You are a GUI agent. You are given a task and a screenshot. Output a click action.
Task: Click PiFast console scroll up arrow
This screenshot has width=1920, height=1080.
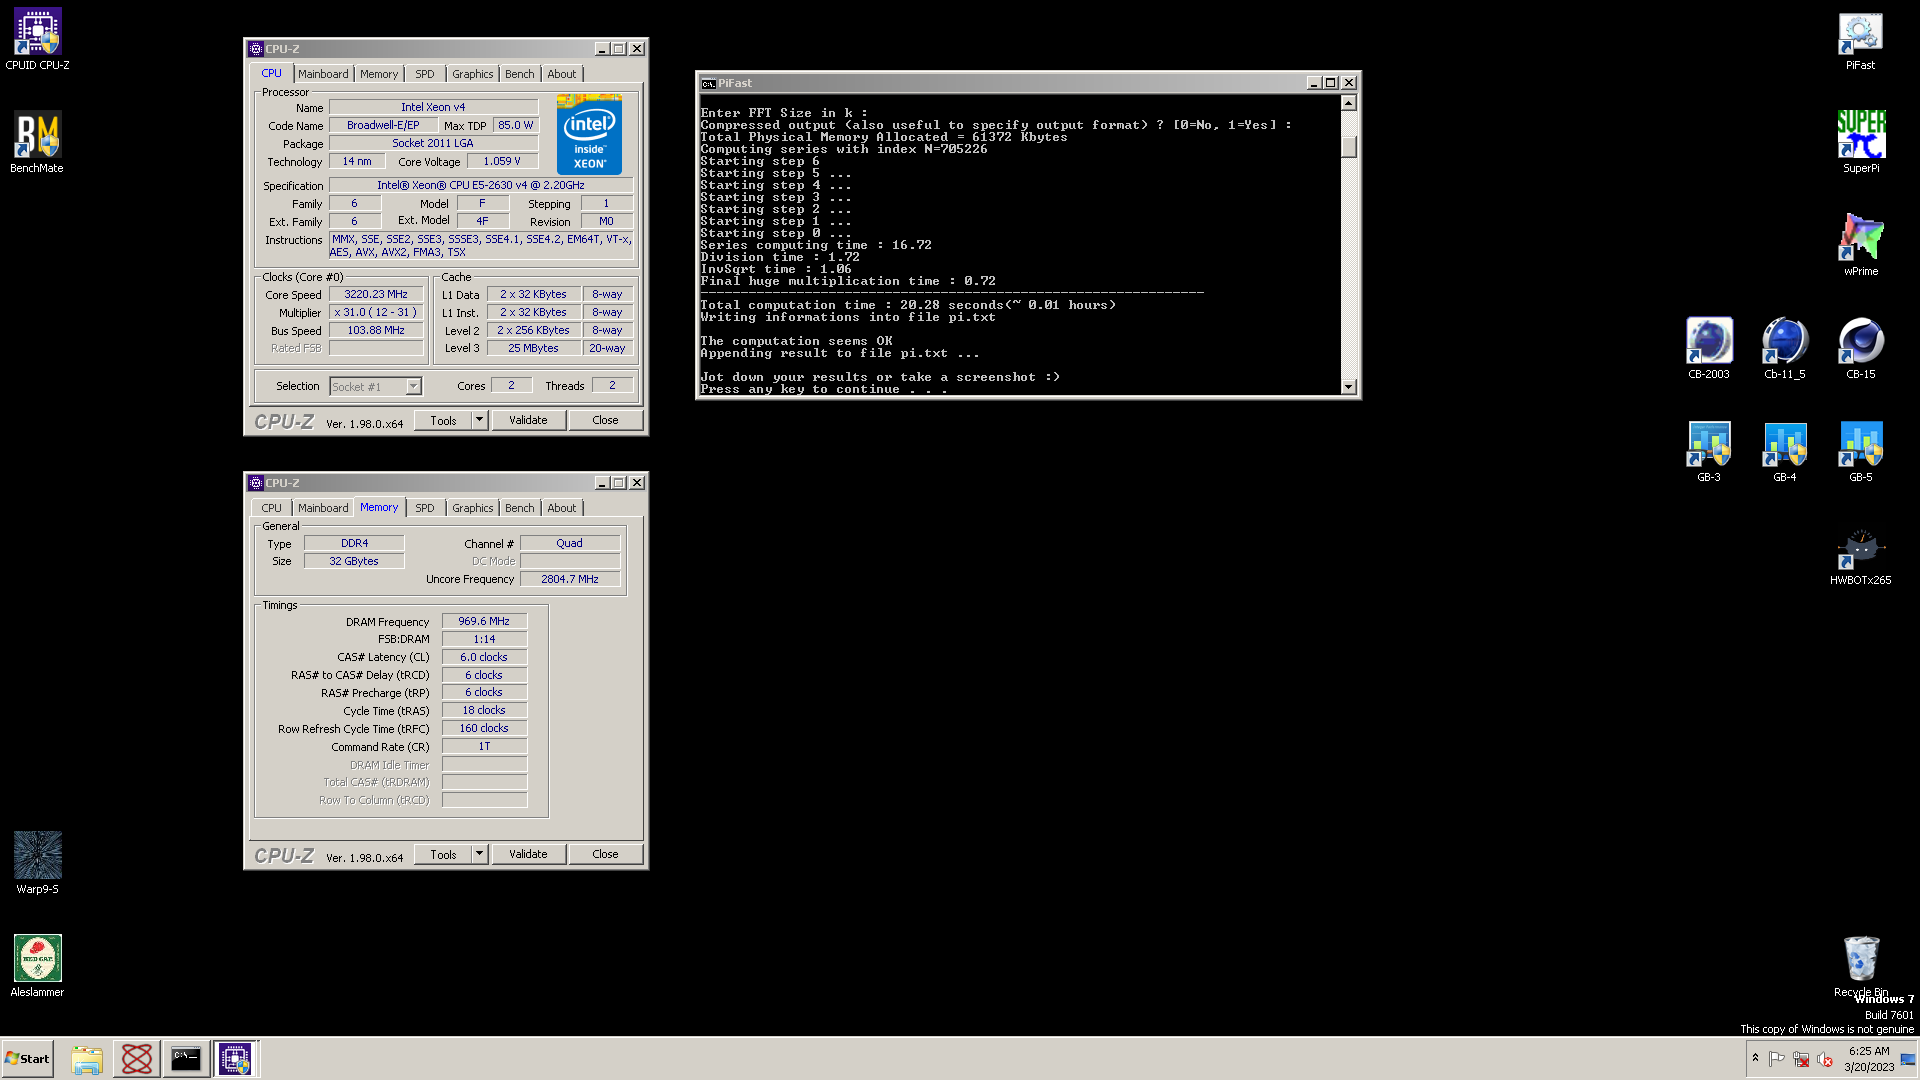tap(1348, 103)
